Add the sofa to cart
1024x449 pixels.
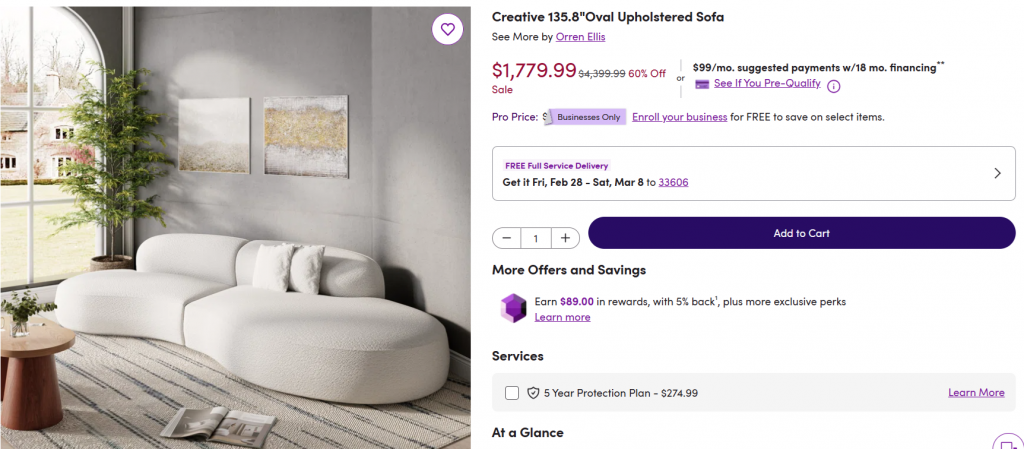pos(801,233)
